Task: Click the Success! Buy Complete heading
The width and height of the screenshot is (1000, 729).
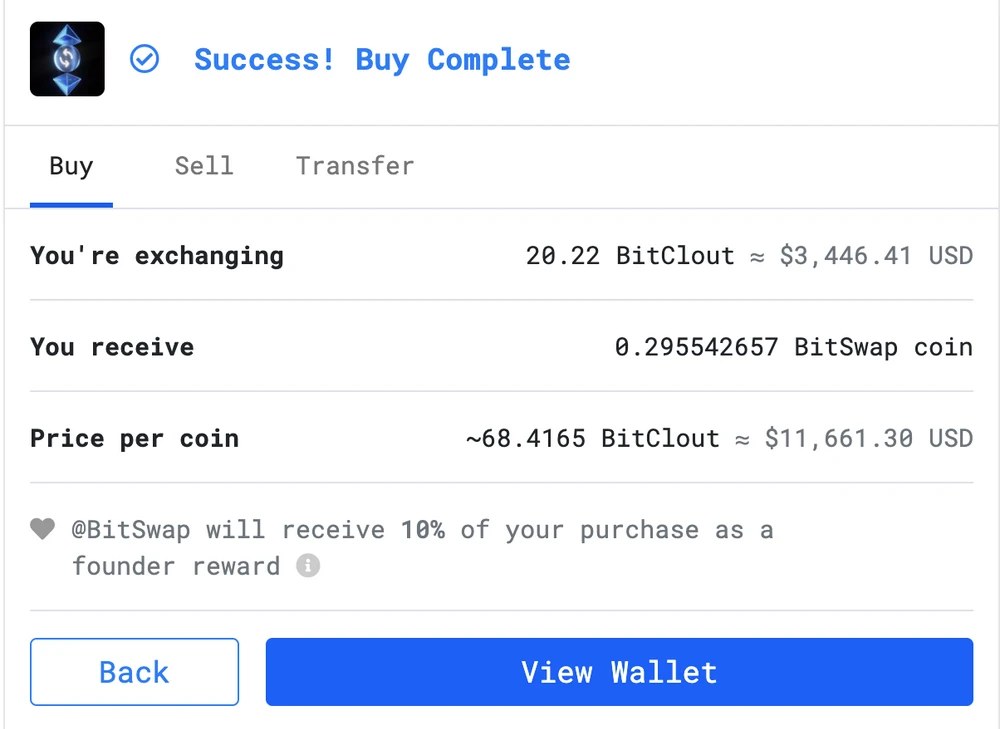Action: click(x=381, y=60)
